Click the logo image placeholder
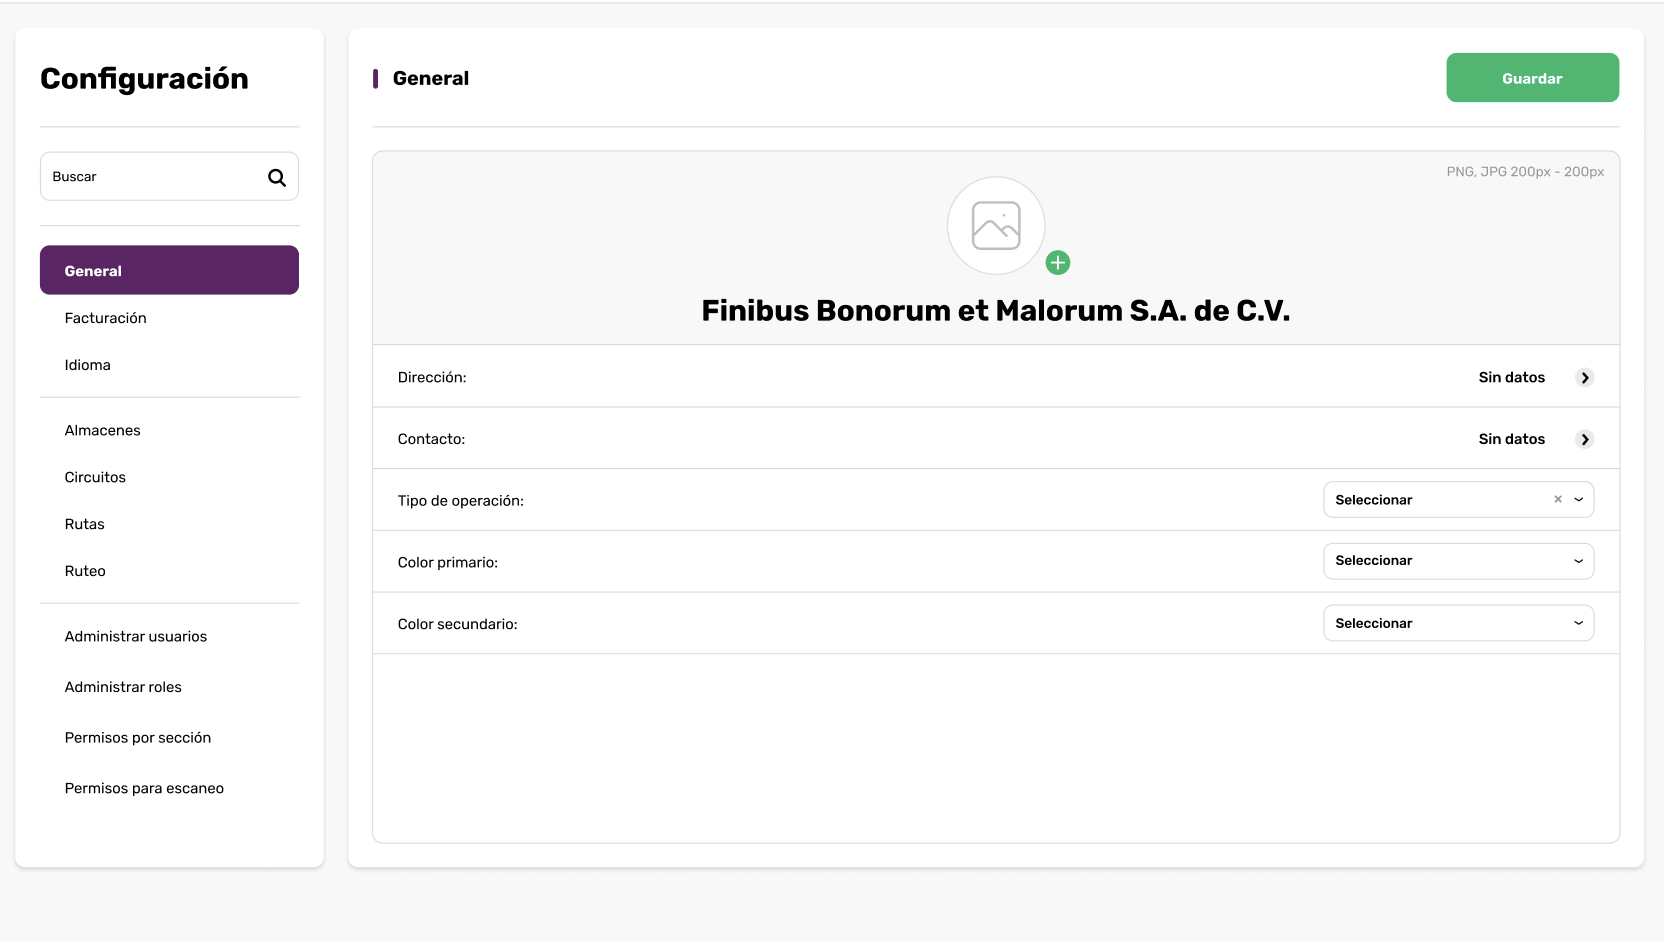Screen dimensions: 1664x942 click(x=996, y=226)
